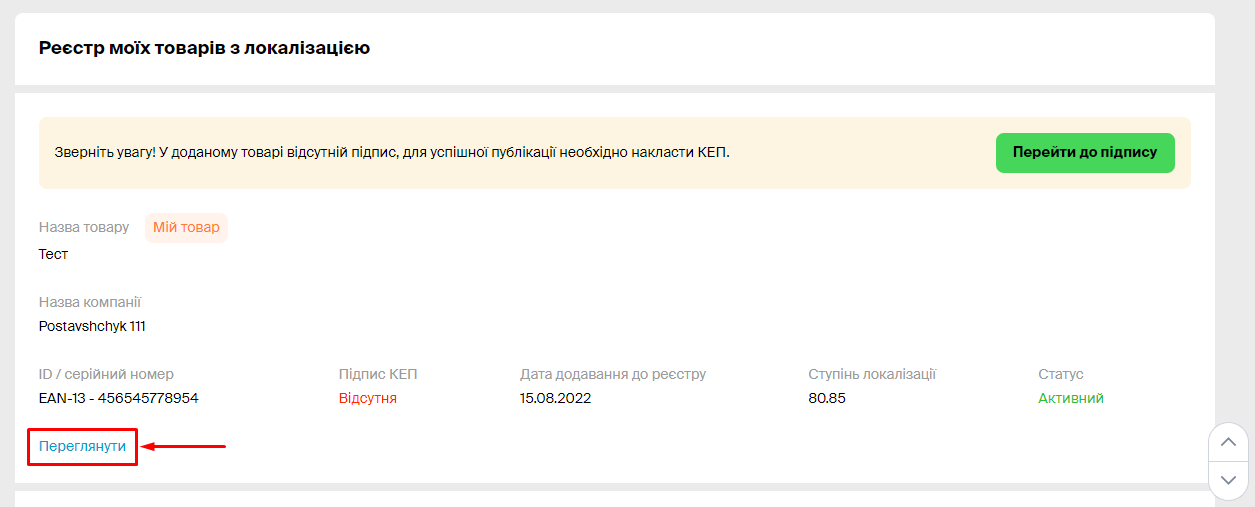1255x507 pixels.
Task: Click the red "Відсутня" signature status
Action: [x=367, y=398]
